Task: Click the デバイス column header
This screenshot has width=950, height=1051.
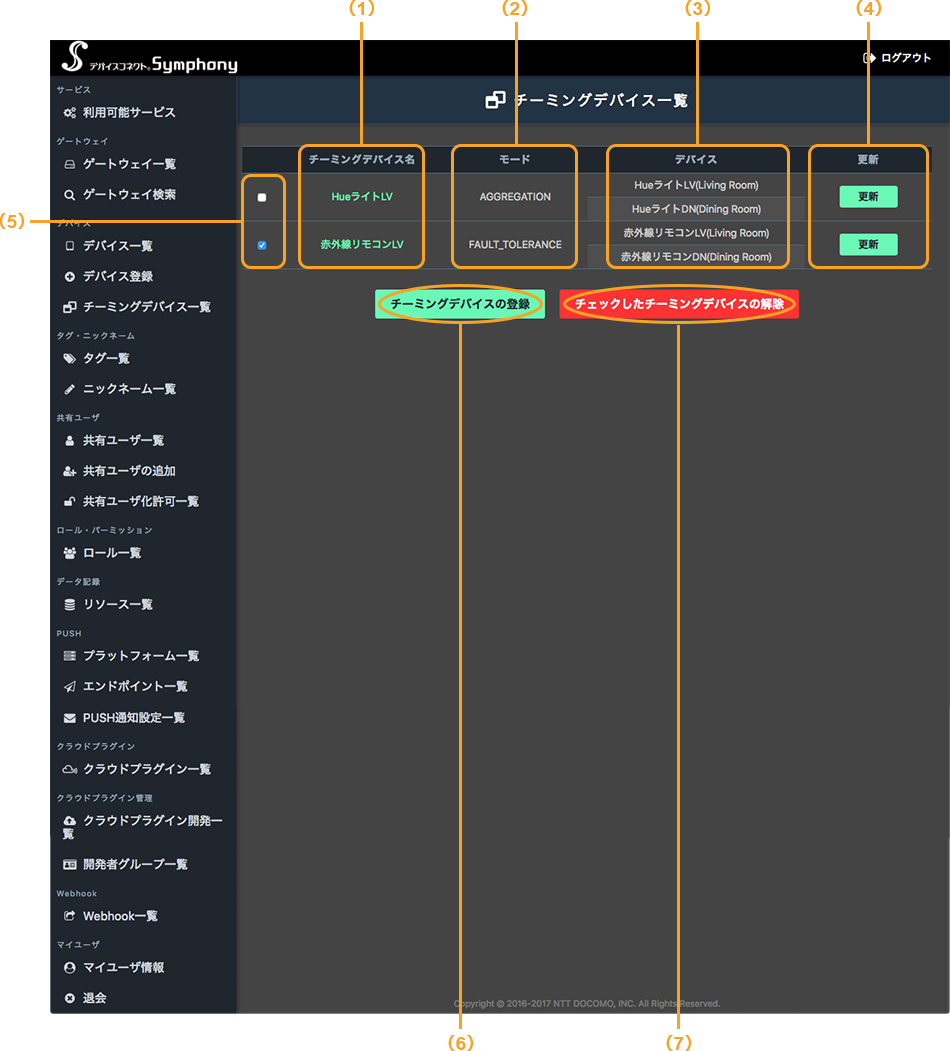Action: (696, 160)
